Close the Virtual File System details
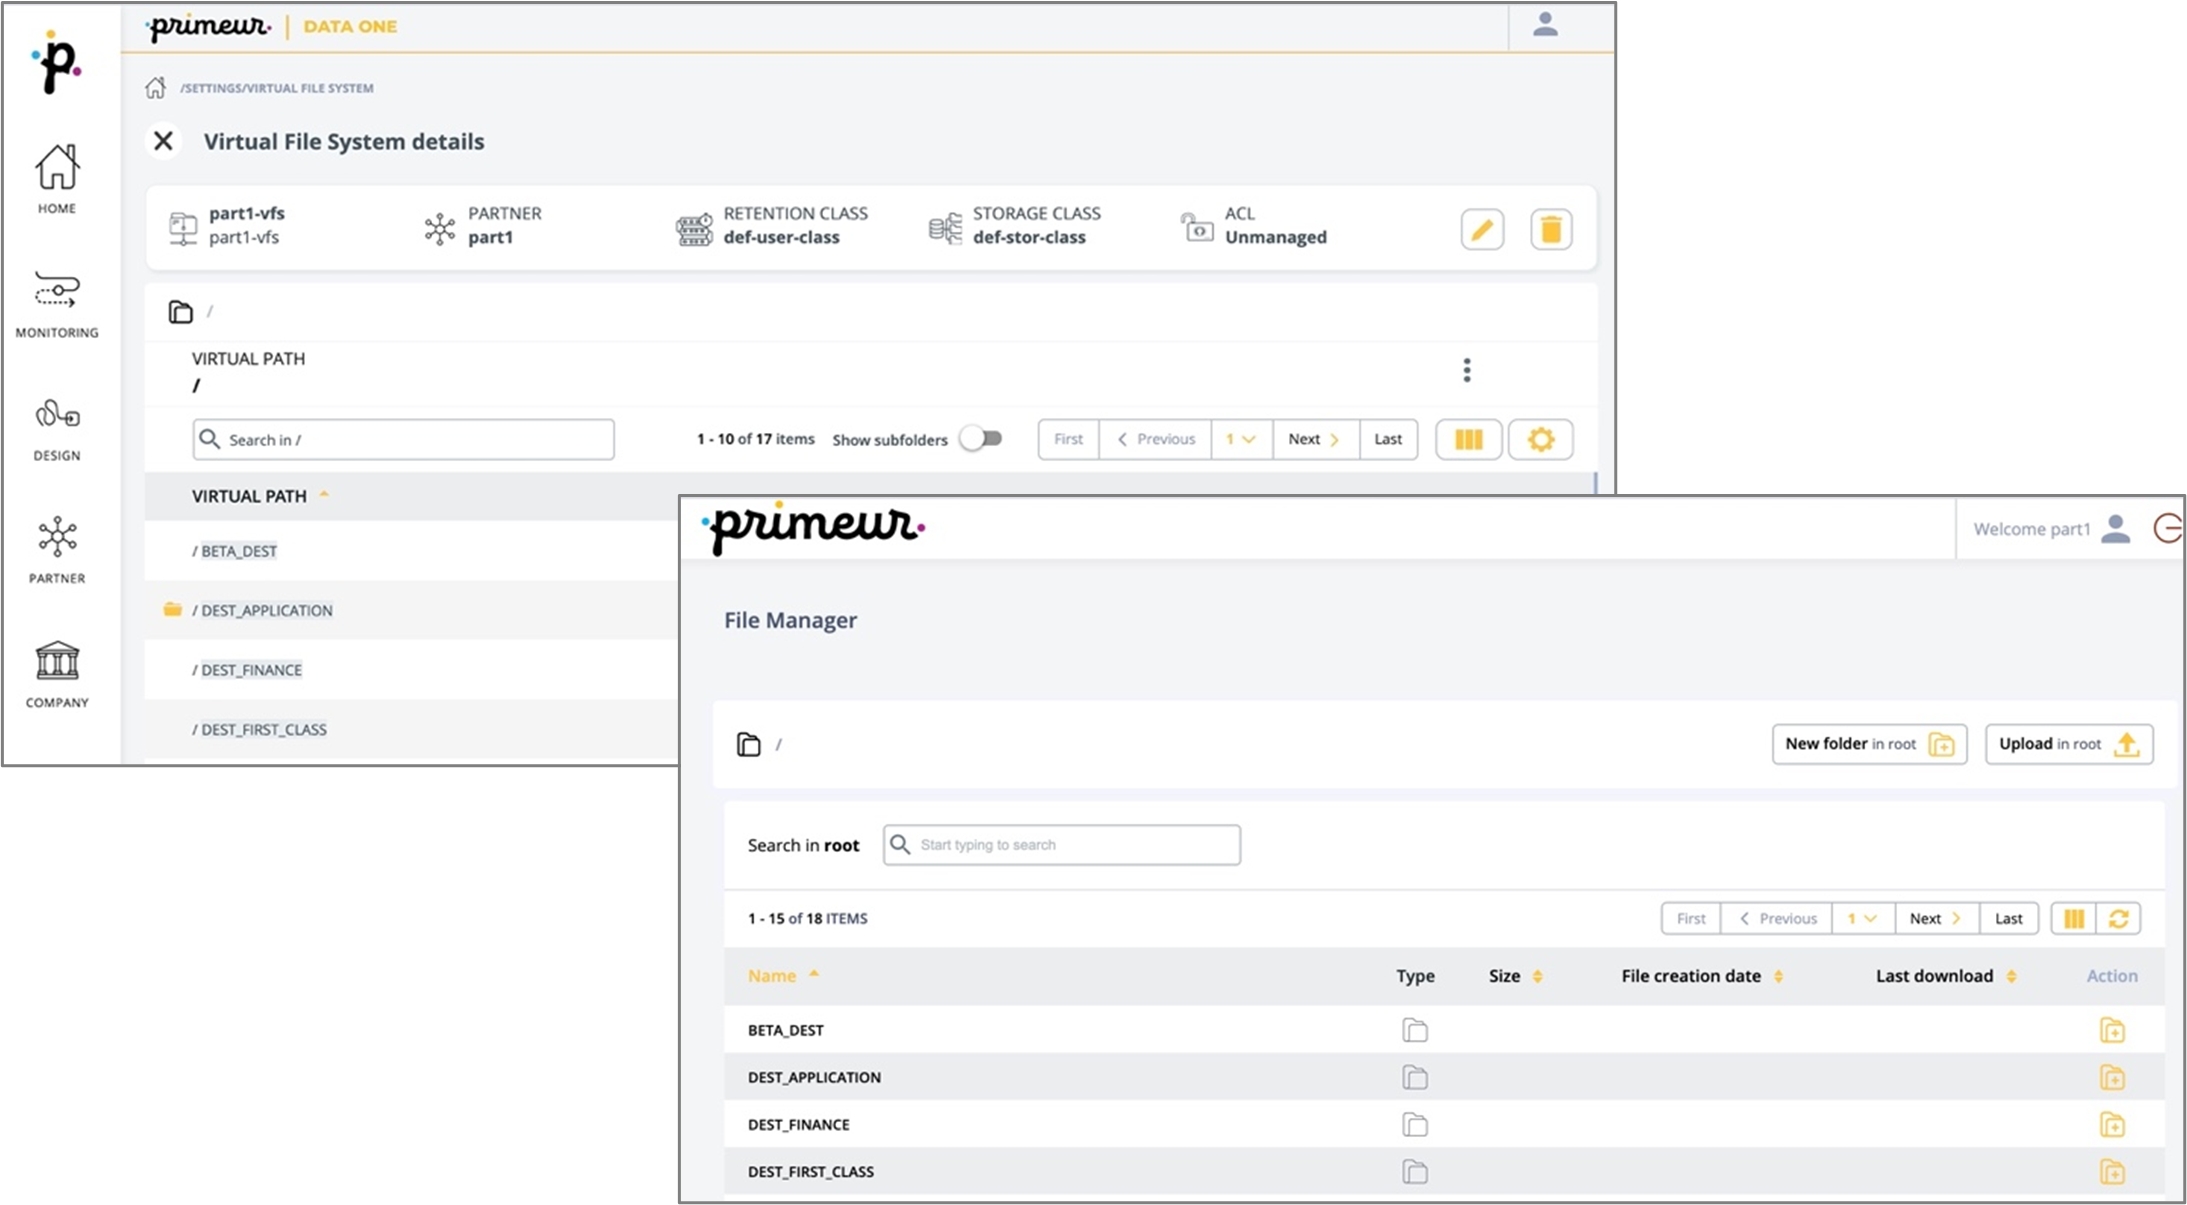Image resolution: width=2187 pixels, height=1205 pixels. 163,141
